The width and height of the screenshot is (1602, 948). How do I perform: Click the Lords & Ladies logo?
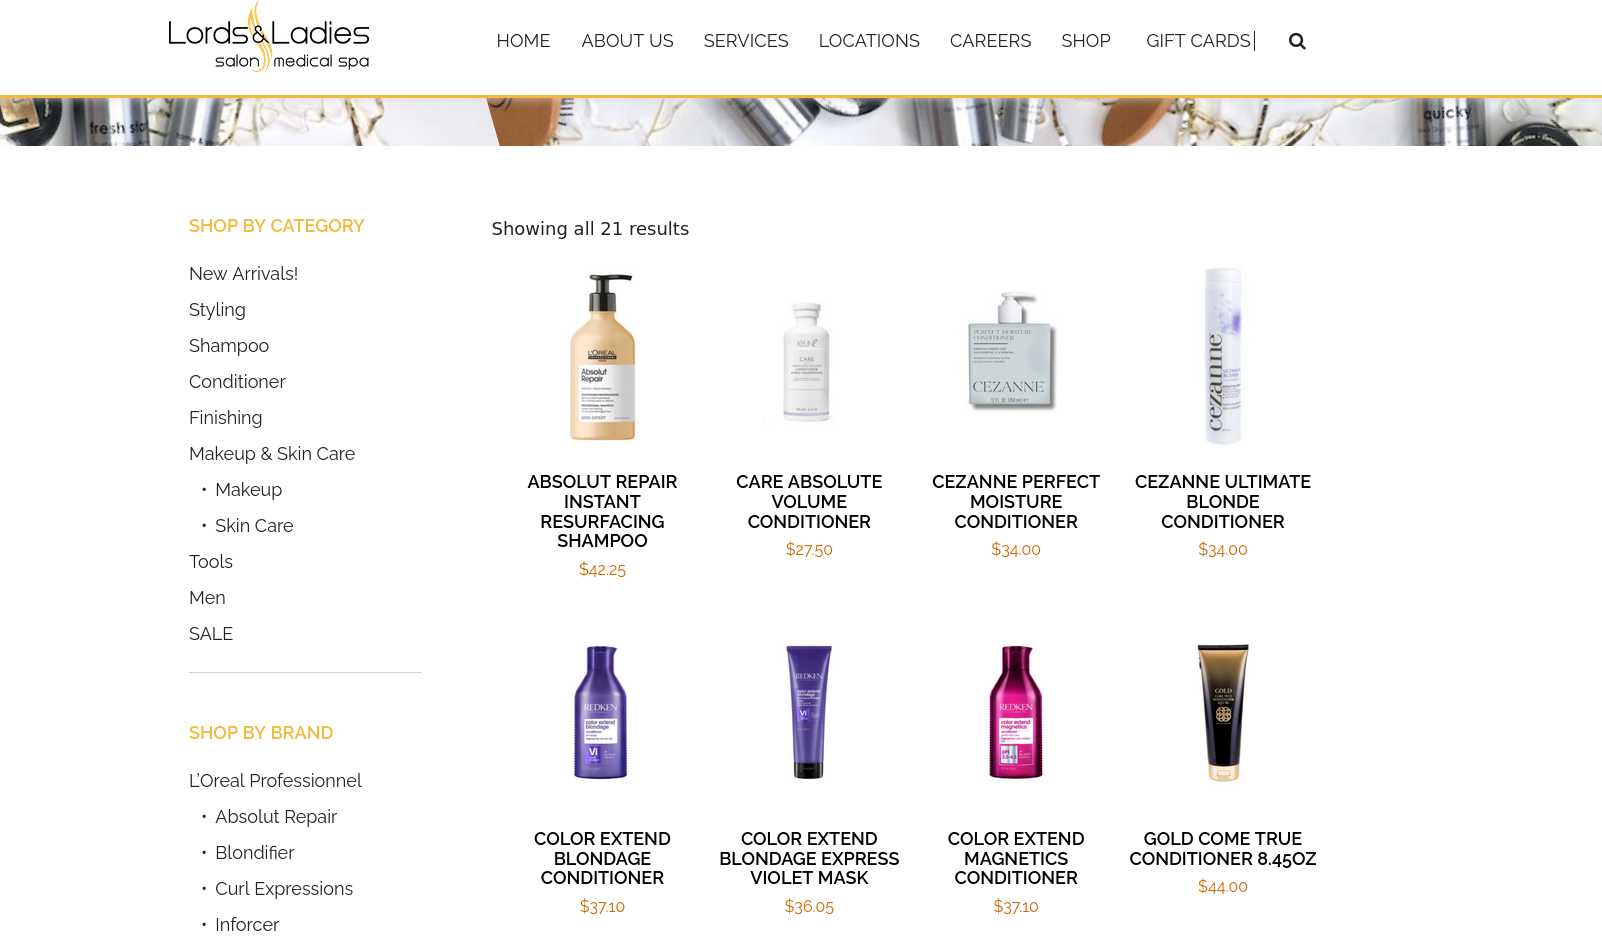tap(269, 37)
